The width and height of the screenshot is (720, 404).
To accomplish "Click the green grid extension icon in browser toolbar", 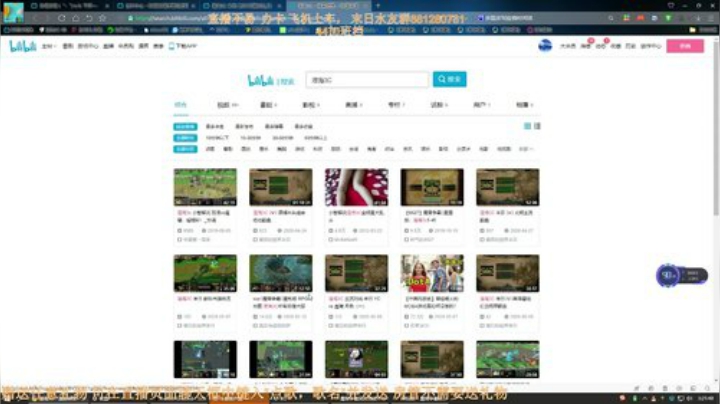I will [626, 18].
